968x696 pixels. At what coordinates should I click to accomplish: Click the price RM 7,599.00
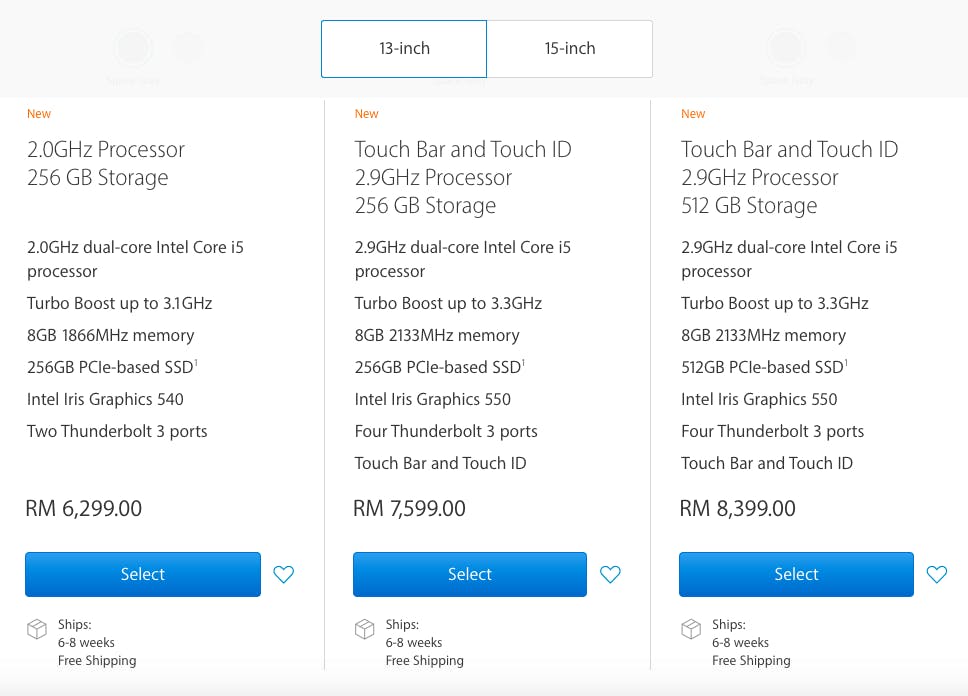[x=409, y=508]
